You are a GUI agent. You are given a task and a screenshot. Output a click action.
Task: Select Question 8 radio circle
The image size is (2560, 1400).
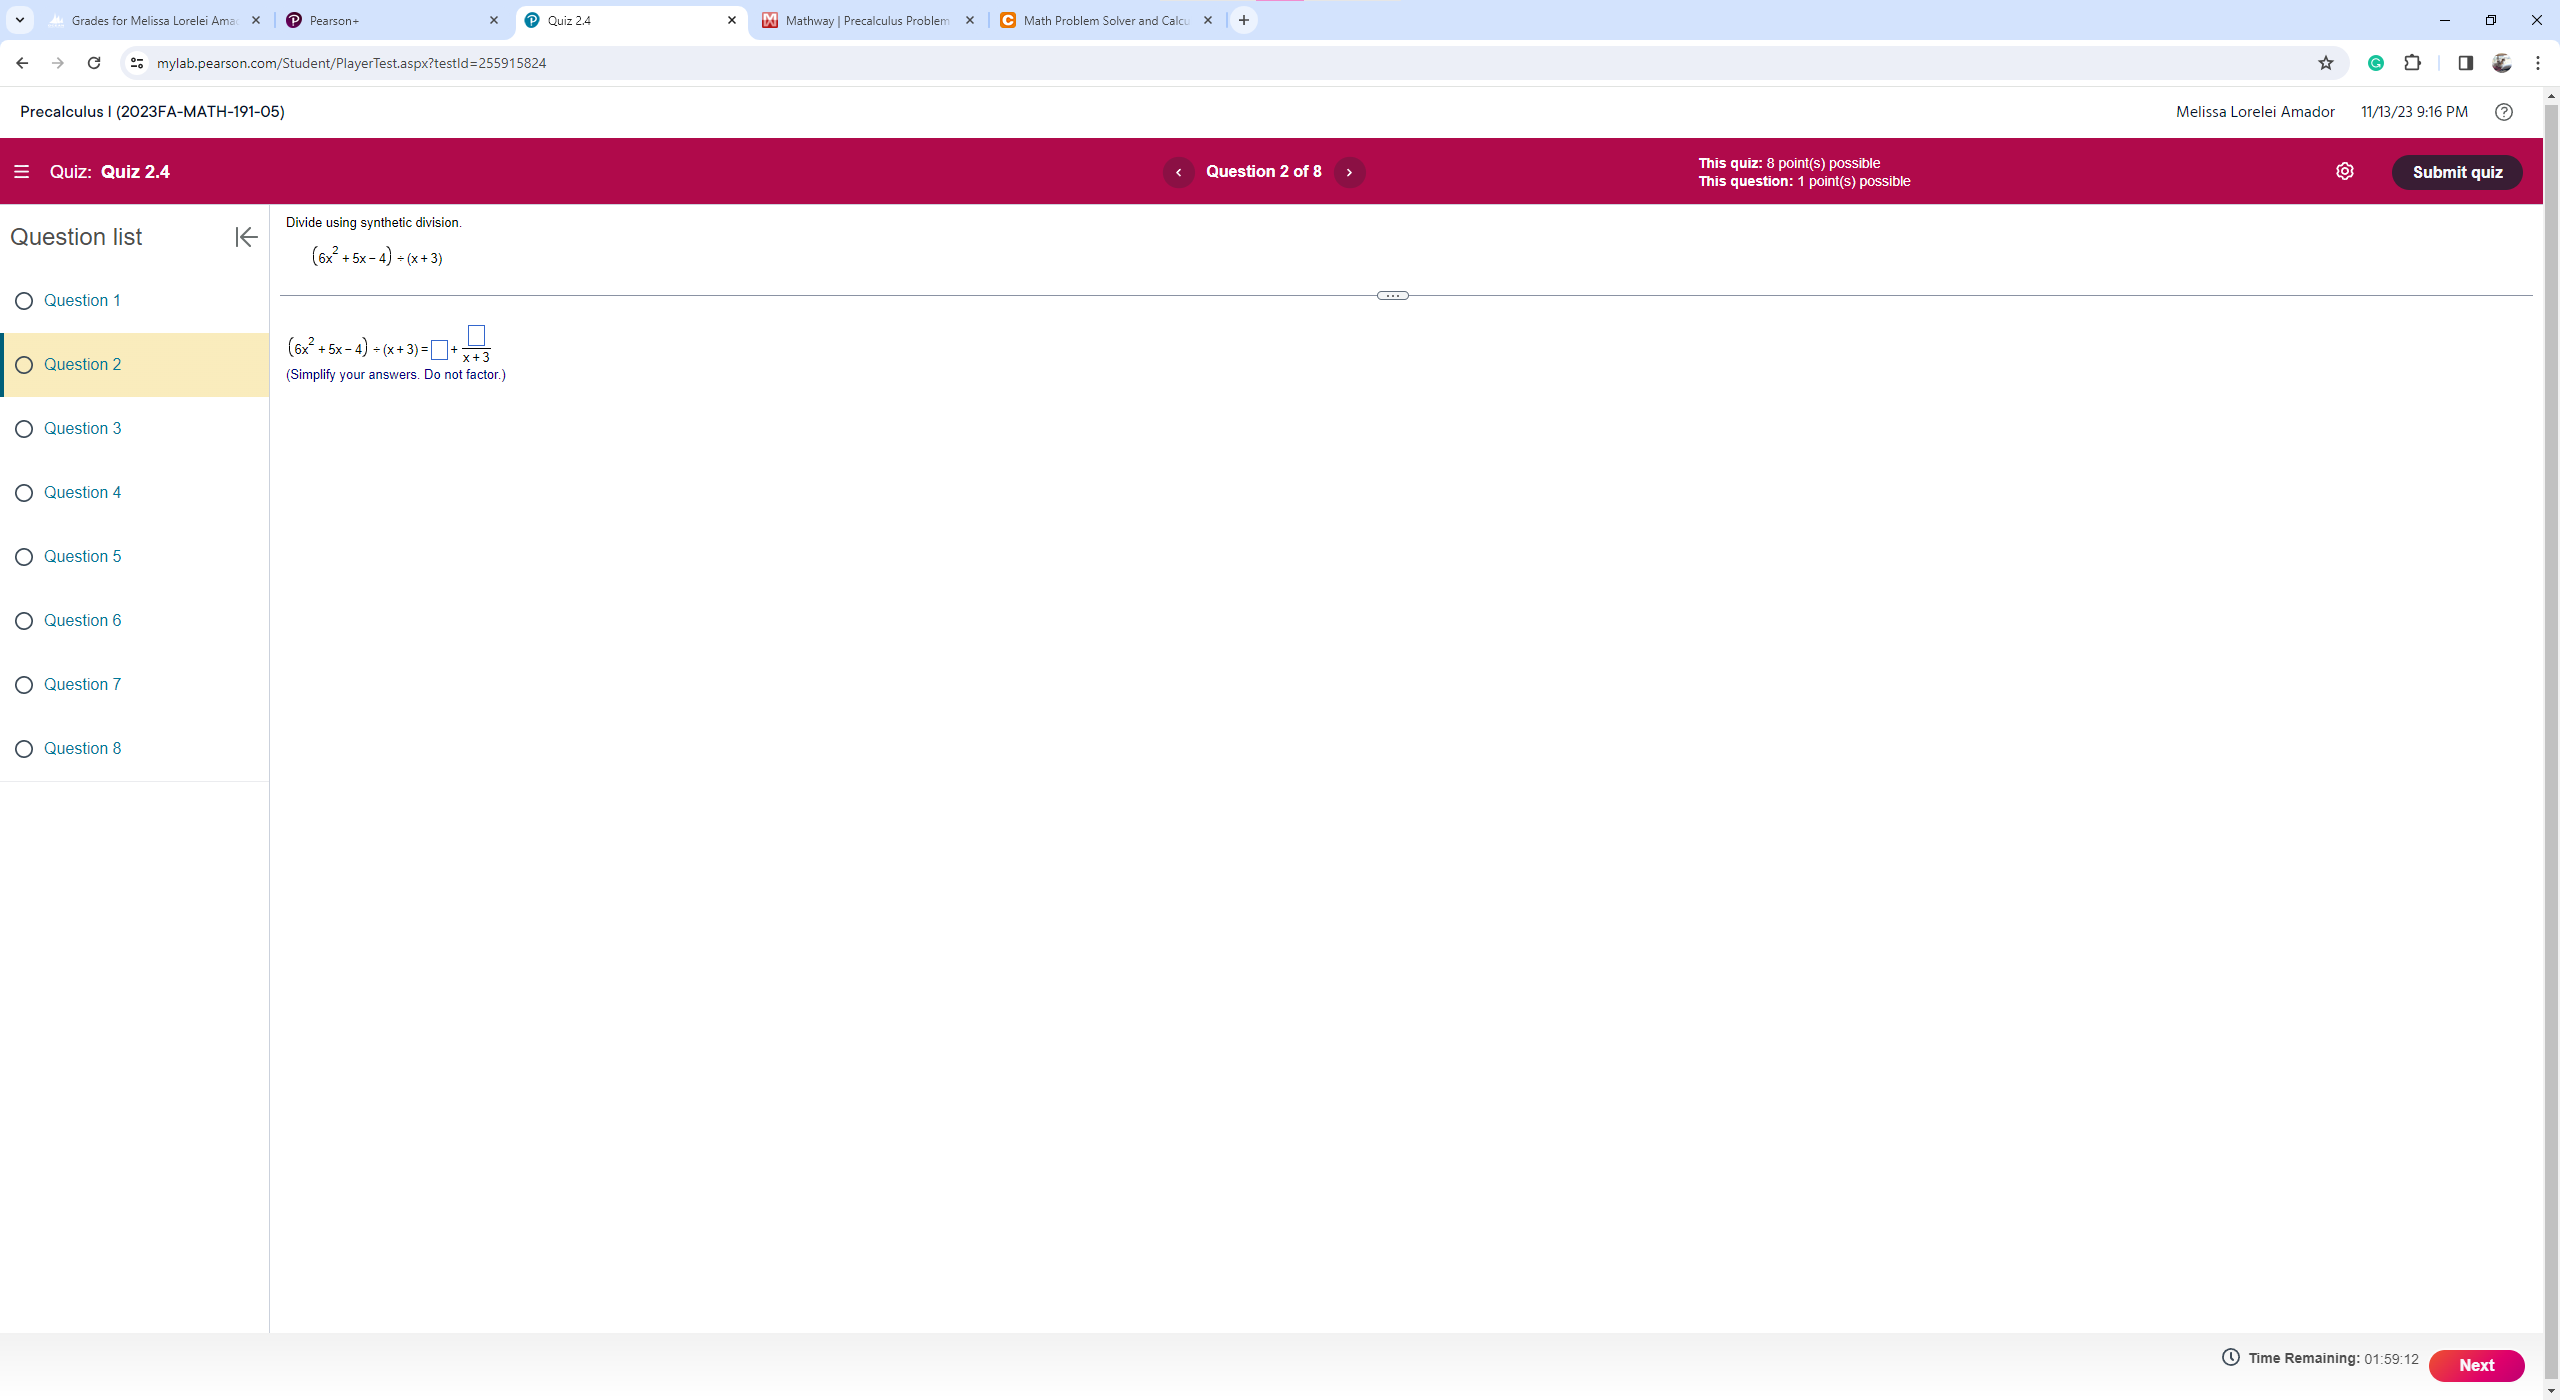tap(24, 749)
